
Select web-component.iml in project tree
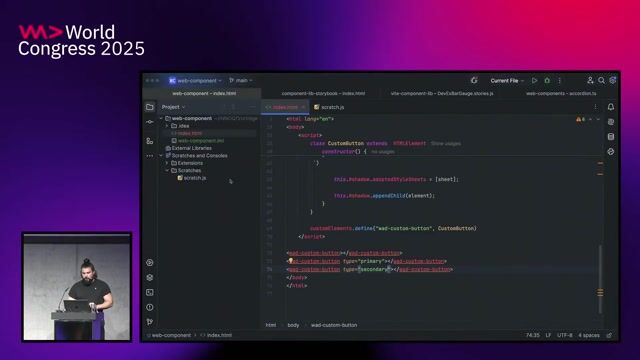[x=200, y=141]
